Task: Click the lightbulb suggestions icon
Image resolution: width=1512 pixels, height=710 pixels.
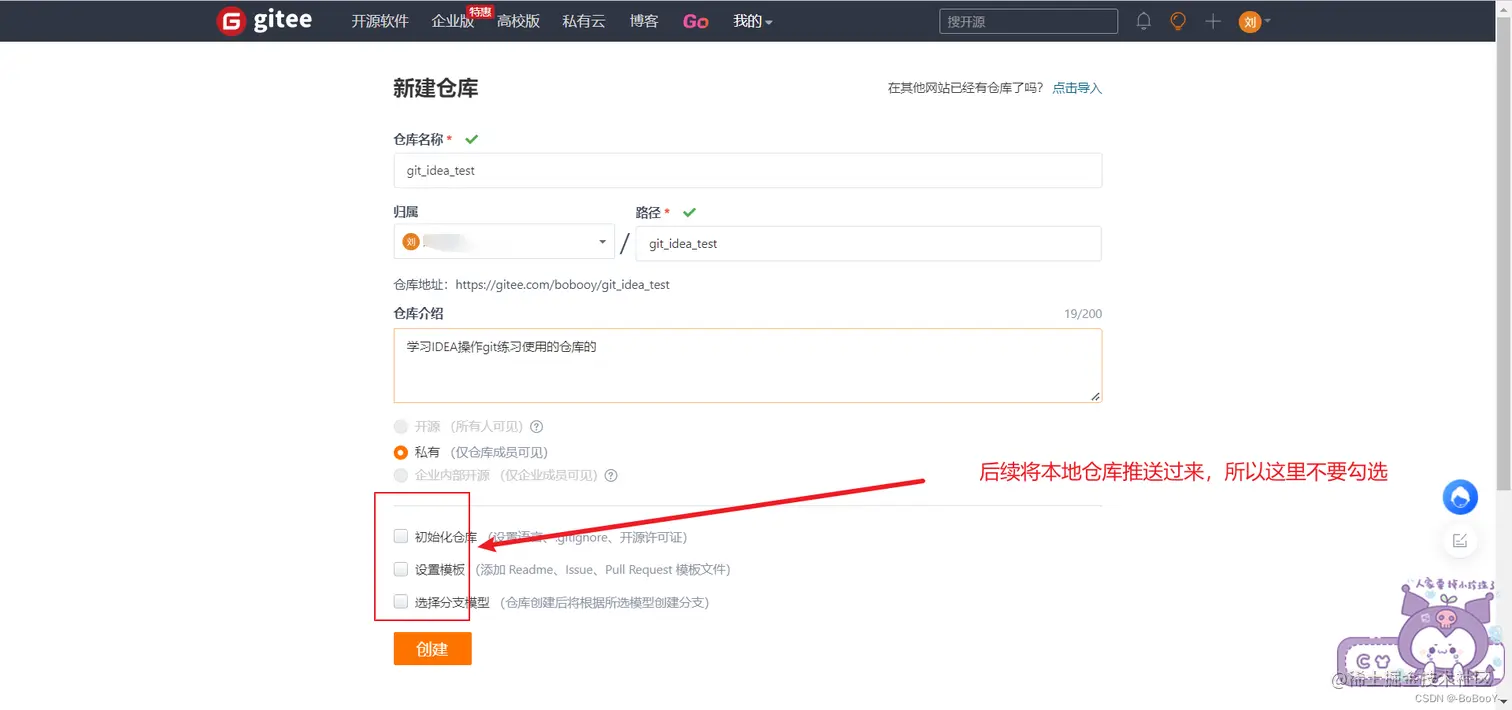Action: pos(1177,20)
